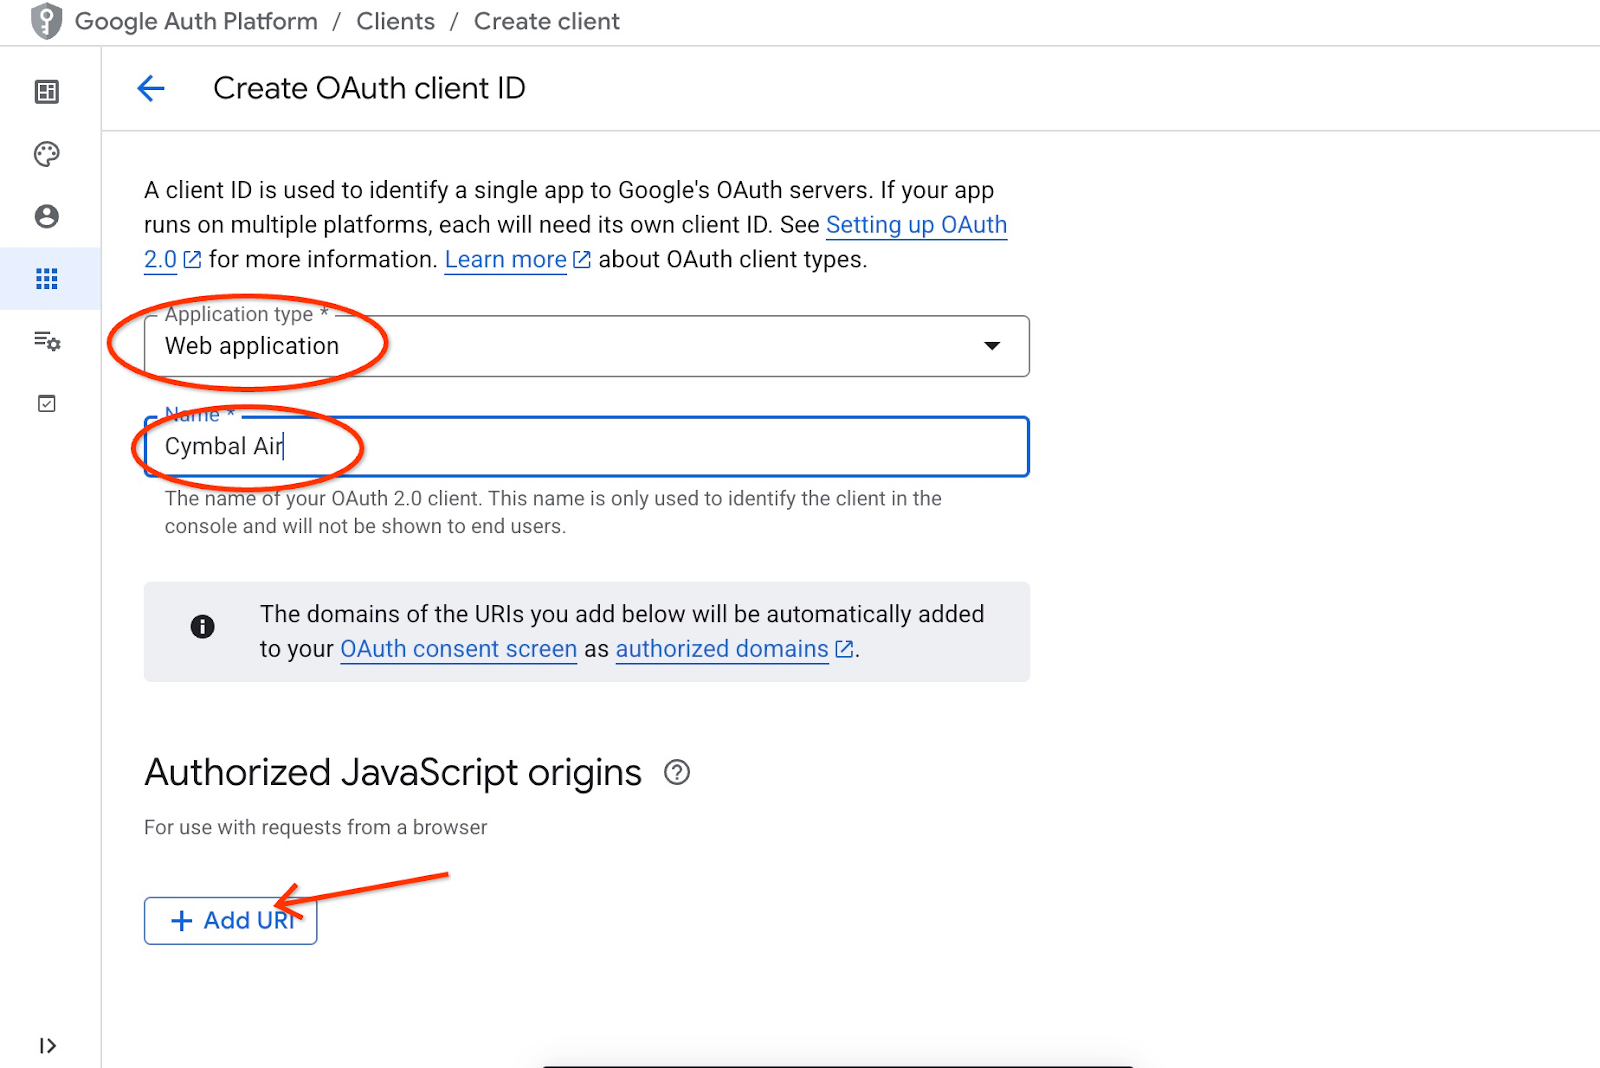
Task: Follow the OAuth consent screen link
Action: (458, 649)
